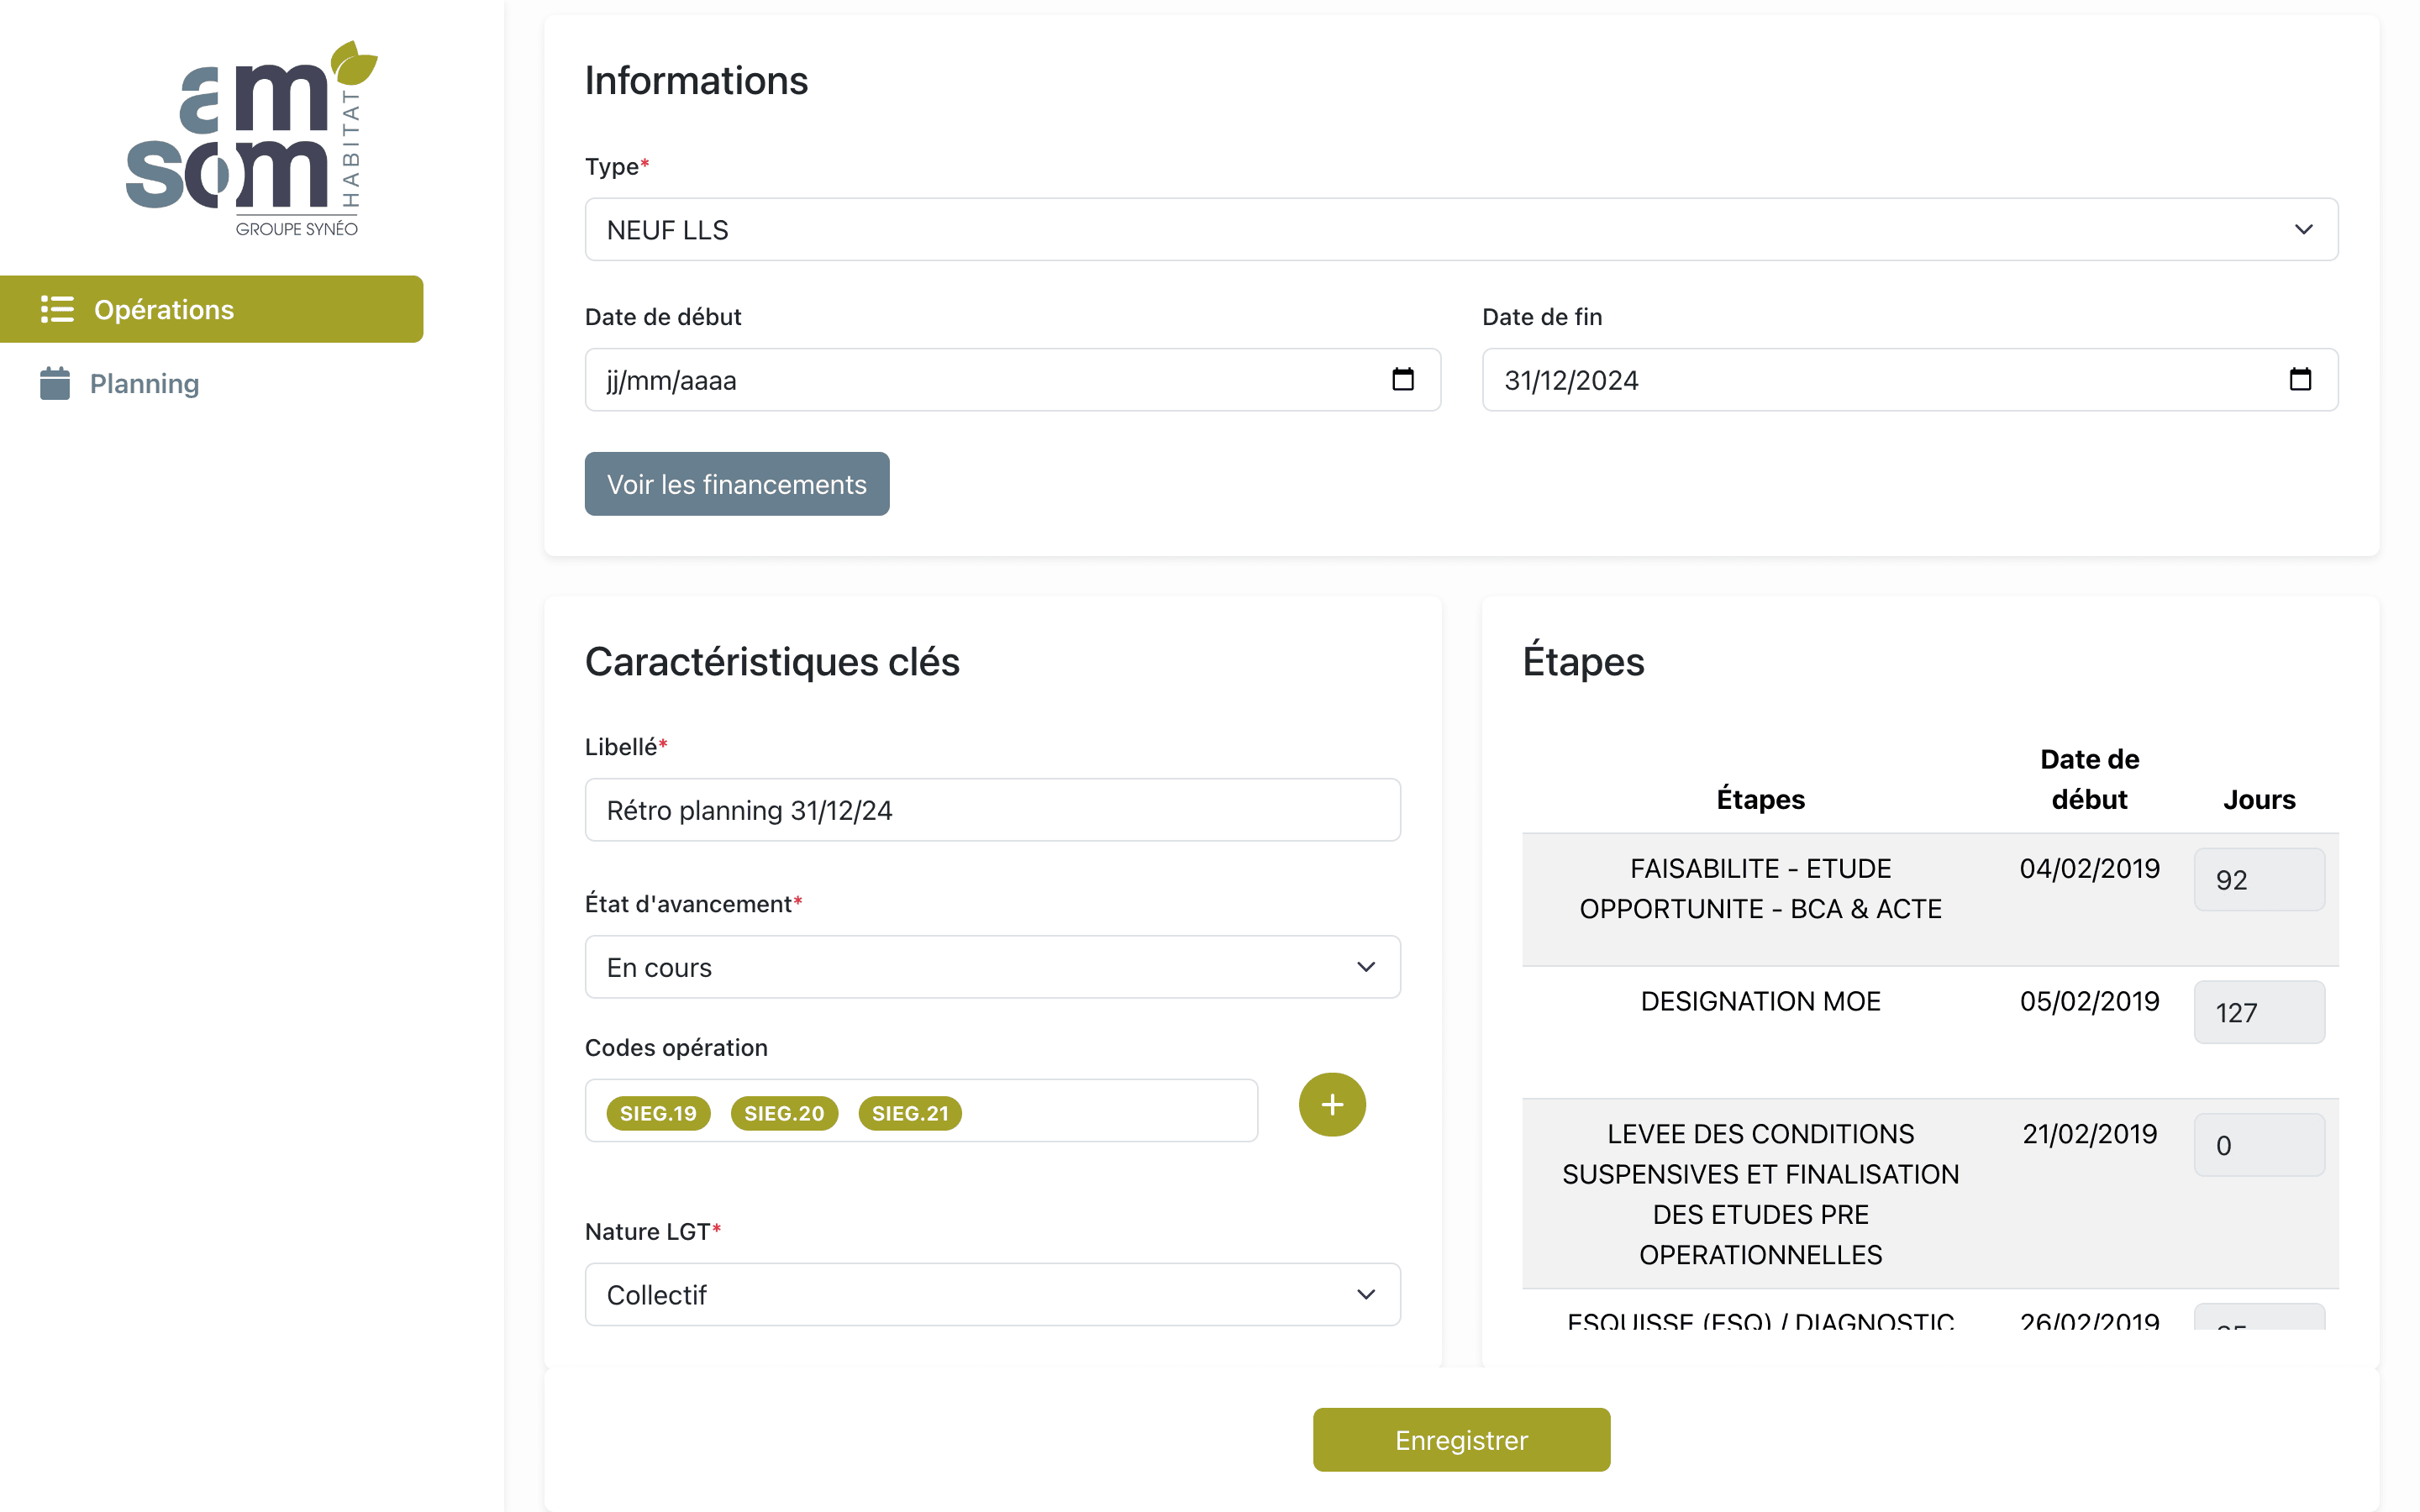Screen dimensions: 2420x1512
Task: Select the SIEG.19 code tag
Action: click(658, 1113)
